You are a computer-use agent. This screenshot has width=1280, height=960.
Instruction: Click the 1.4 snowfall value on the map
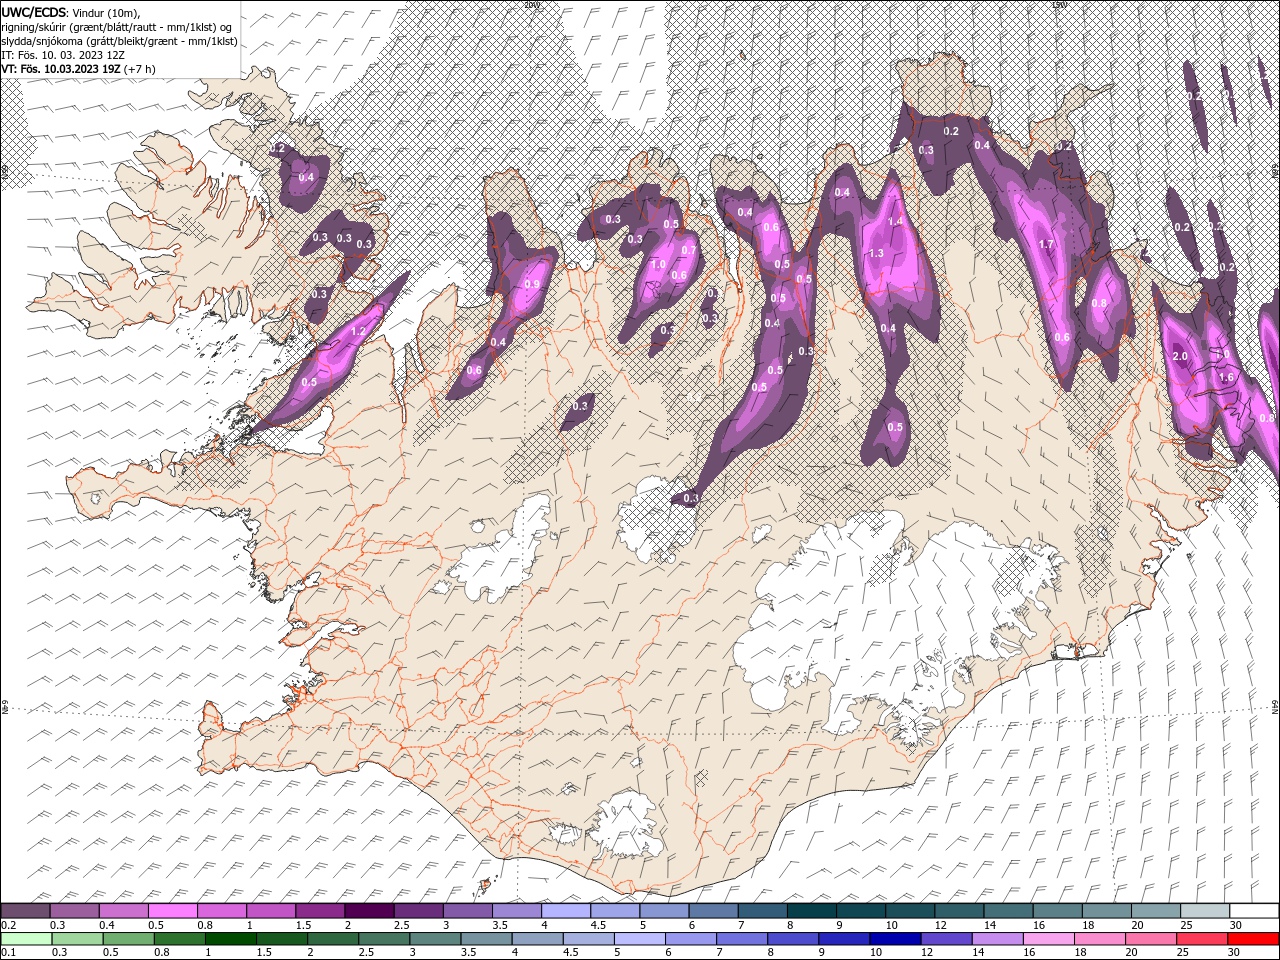pos(896,222)
